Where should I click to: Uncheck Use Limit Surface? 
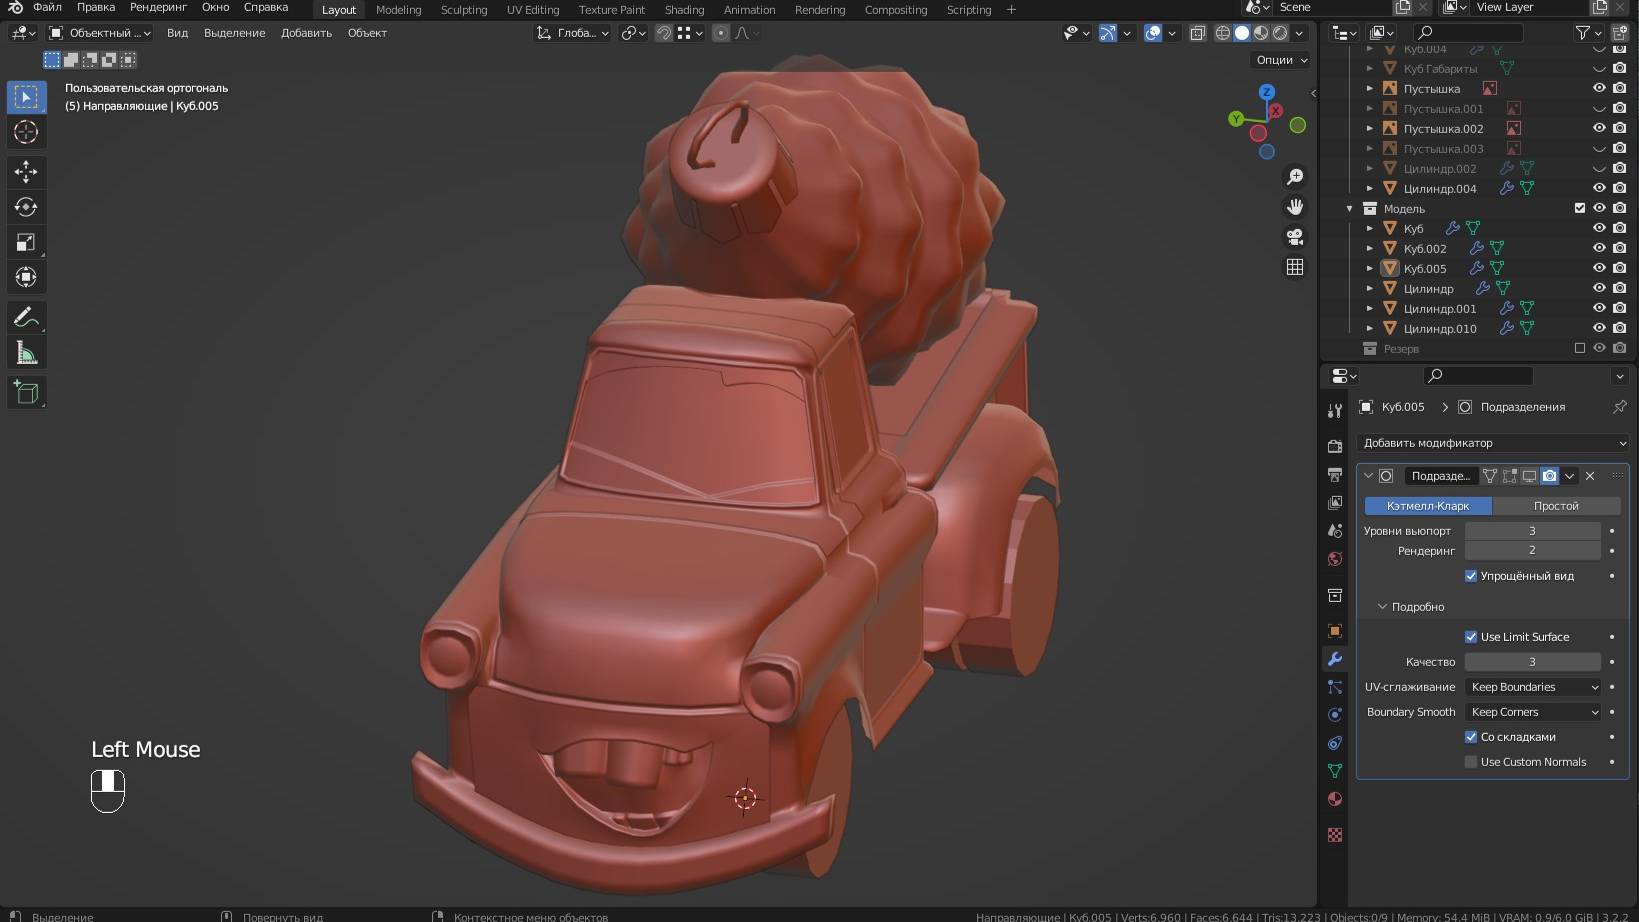pos(1471,637)
